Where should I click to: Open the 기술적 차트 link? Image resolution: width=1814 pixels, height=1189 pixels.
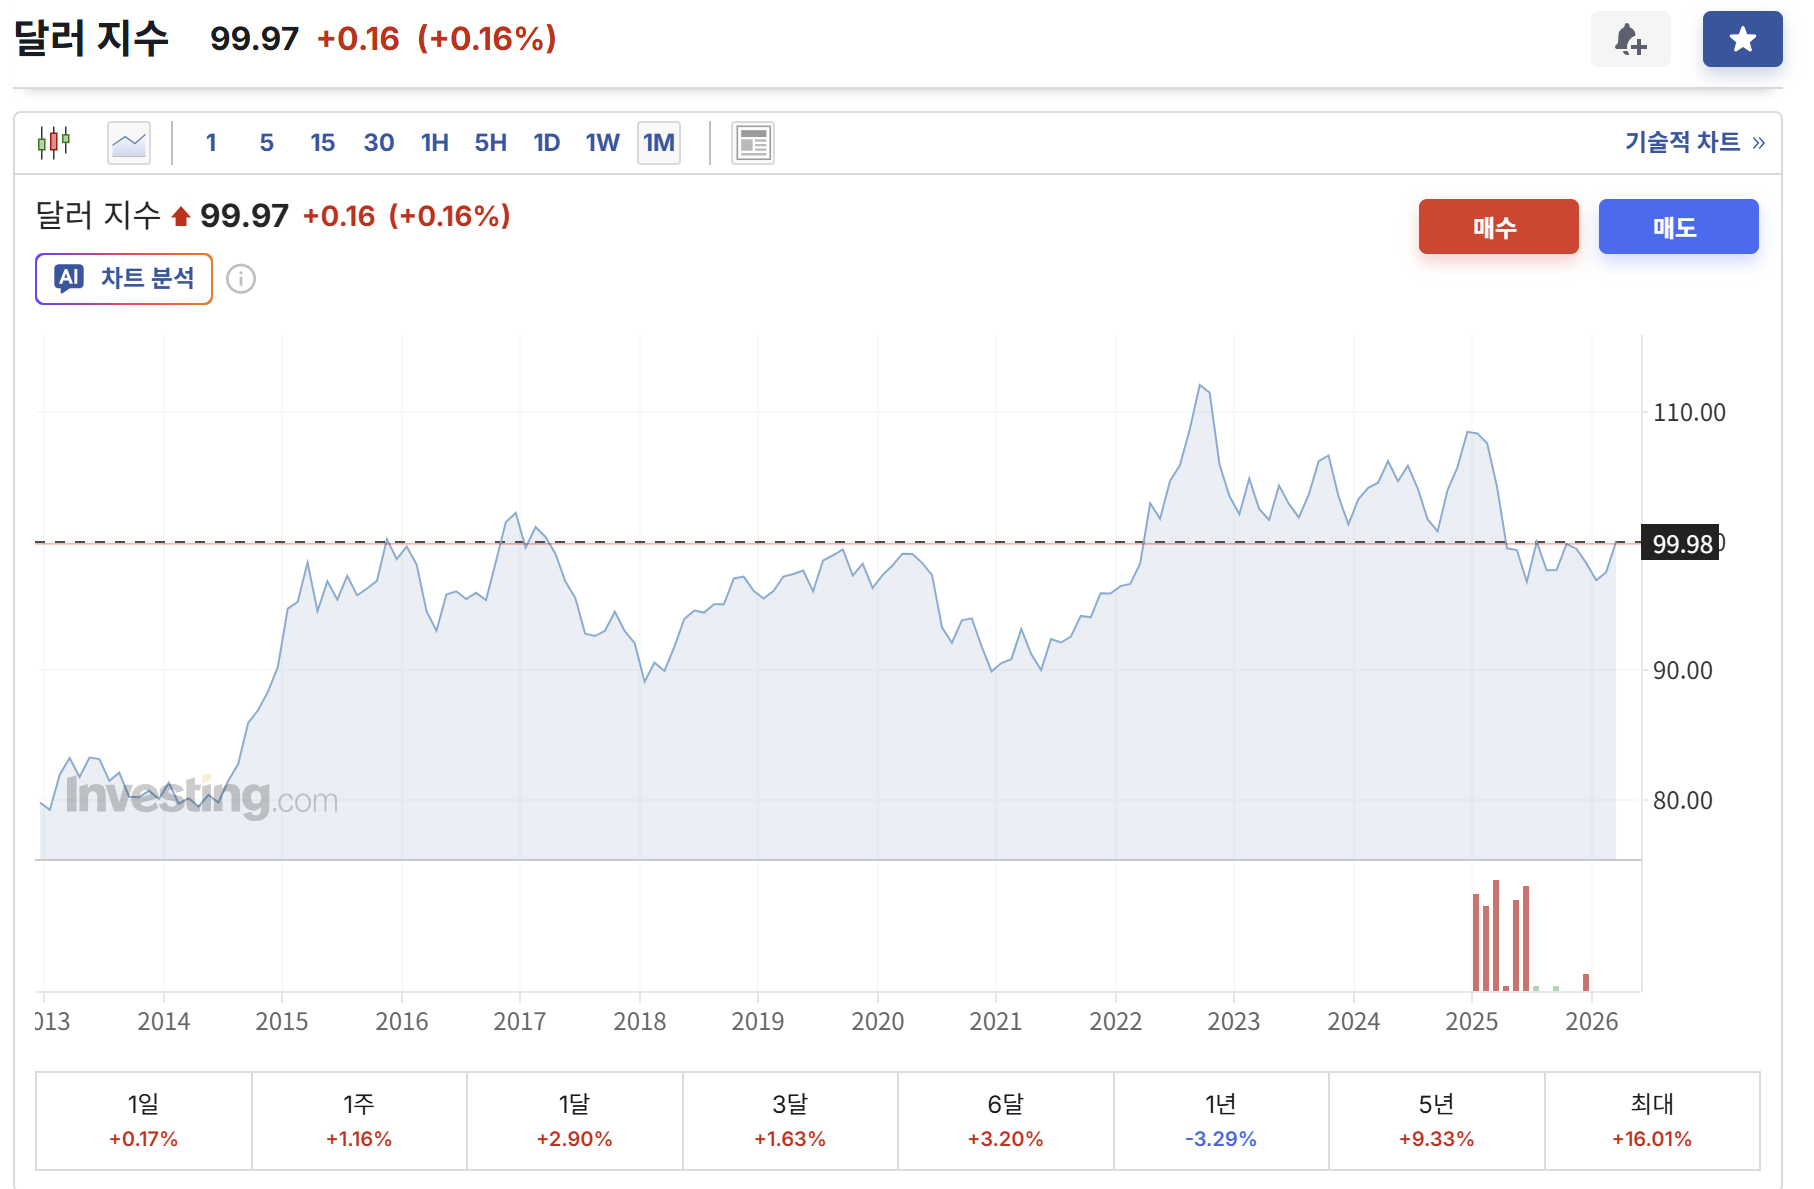click(1695, 142)
